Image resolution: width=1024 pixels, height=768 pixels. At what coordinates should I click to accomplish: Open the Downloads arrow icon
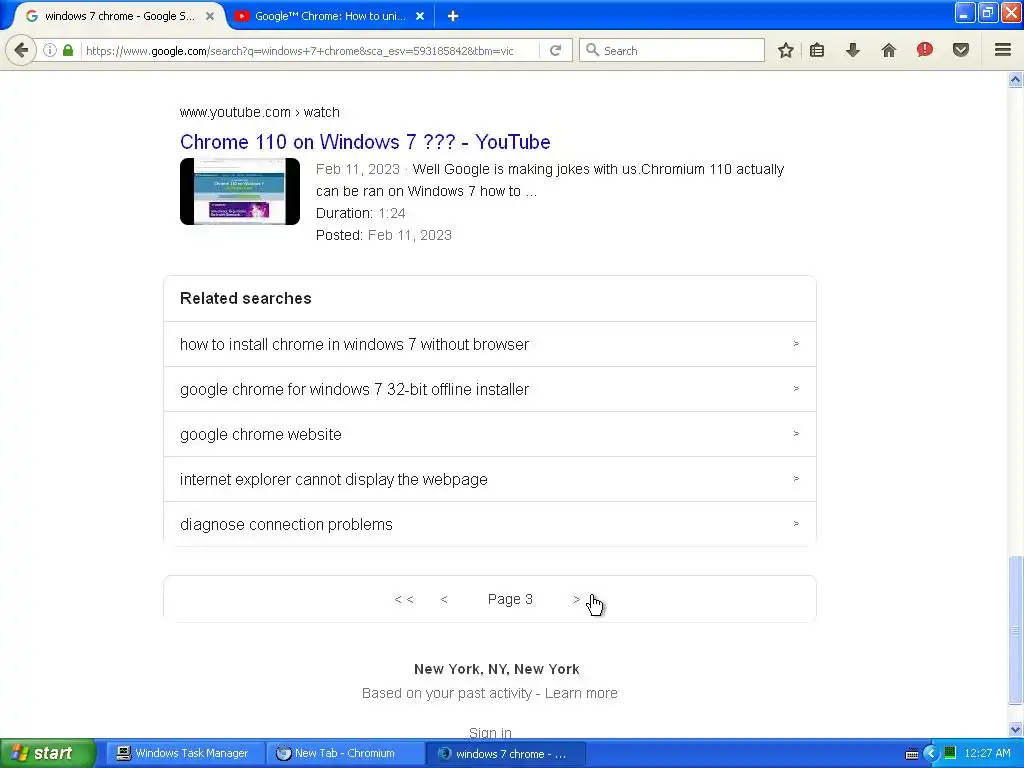[853, 50]
